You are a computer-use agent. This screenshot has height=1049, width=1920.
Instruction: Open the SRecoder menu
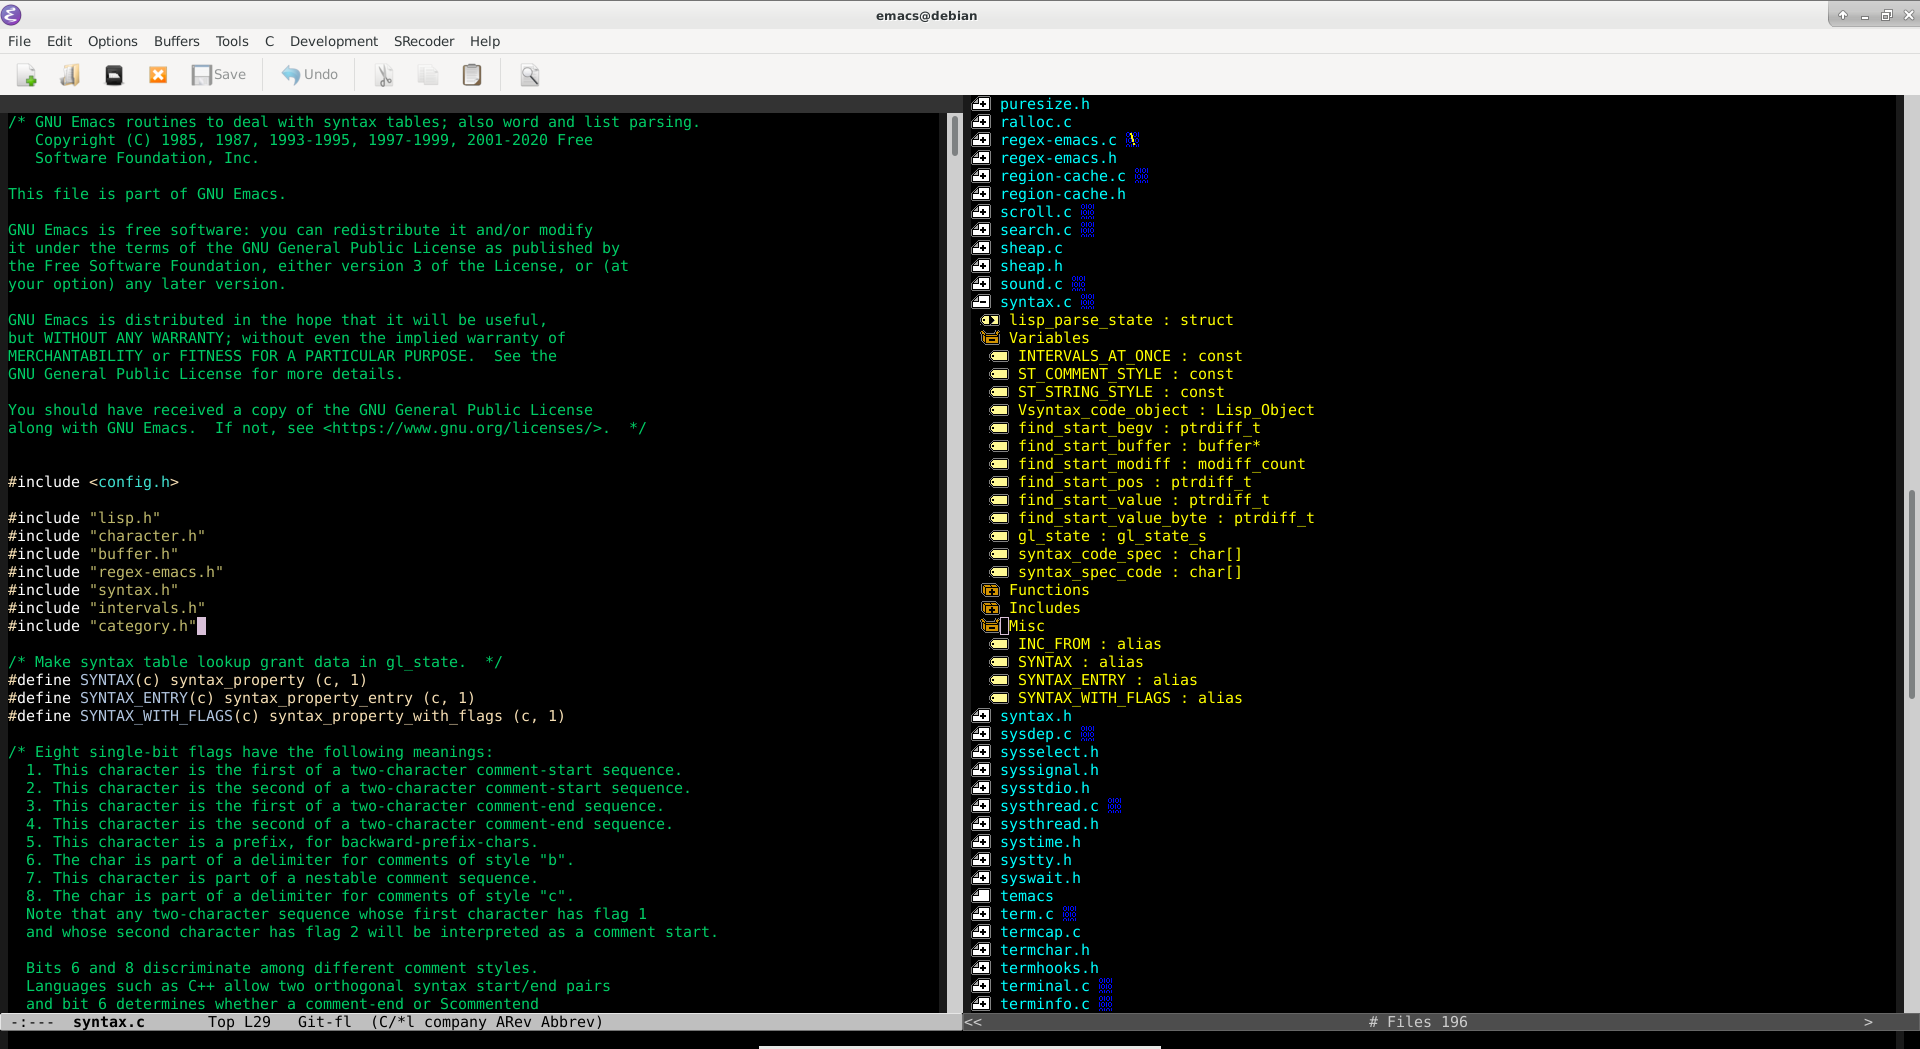point(423,41)
